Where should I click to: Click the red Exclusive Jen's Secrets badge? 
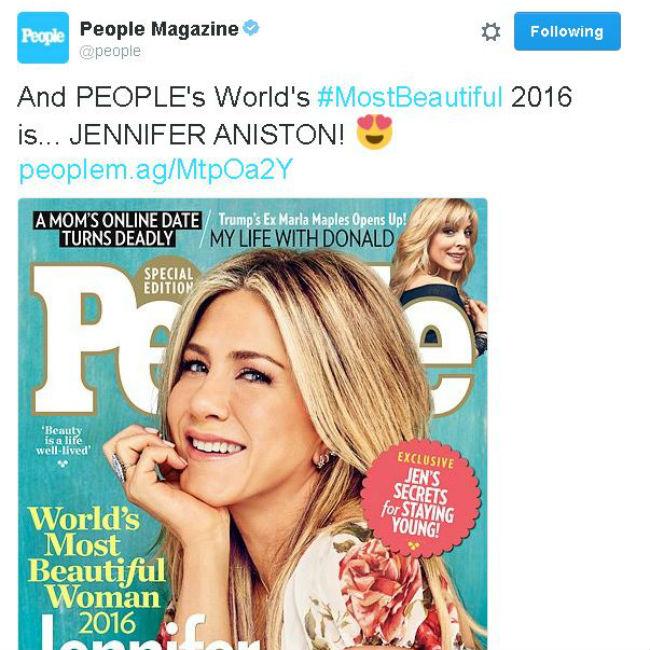pos(421,498)
